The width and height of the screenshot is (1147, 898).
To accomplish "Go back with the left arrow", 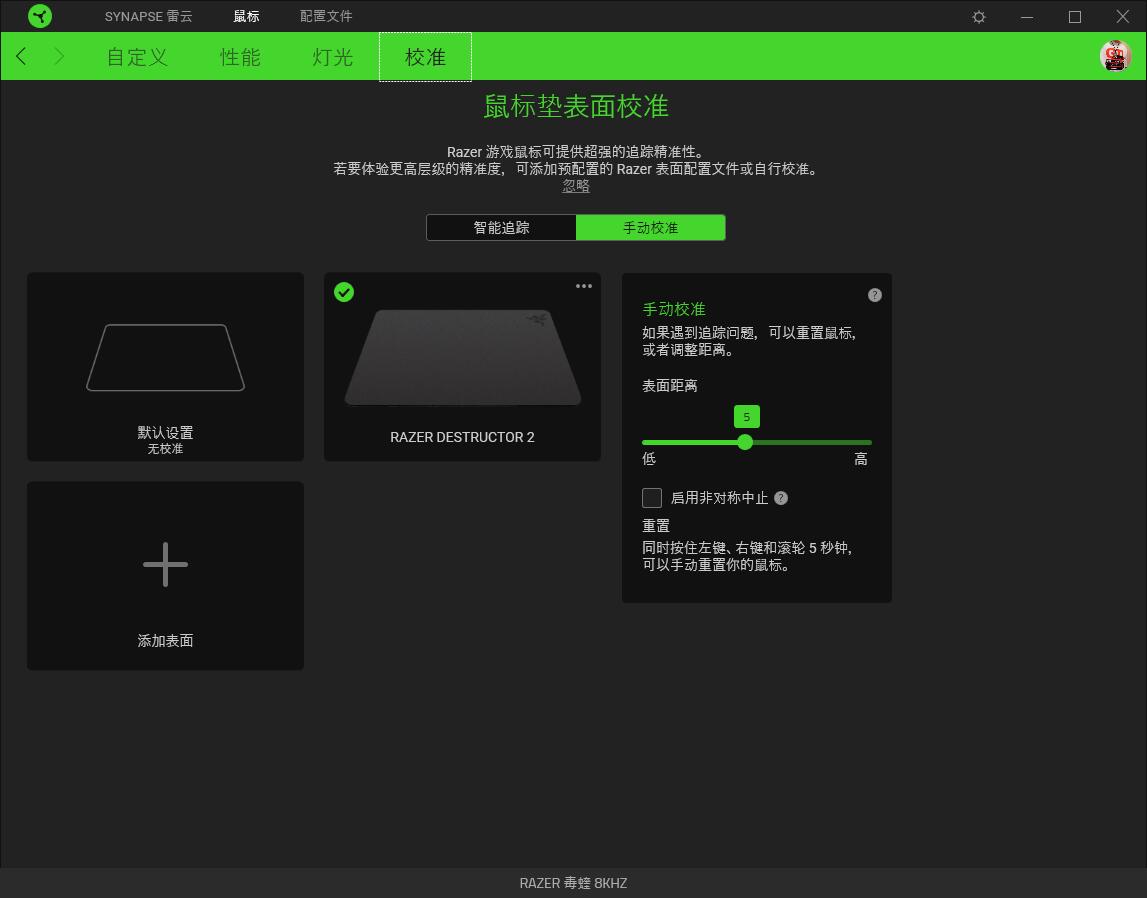I will click(21, 56).
